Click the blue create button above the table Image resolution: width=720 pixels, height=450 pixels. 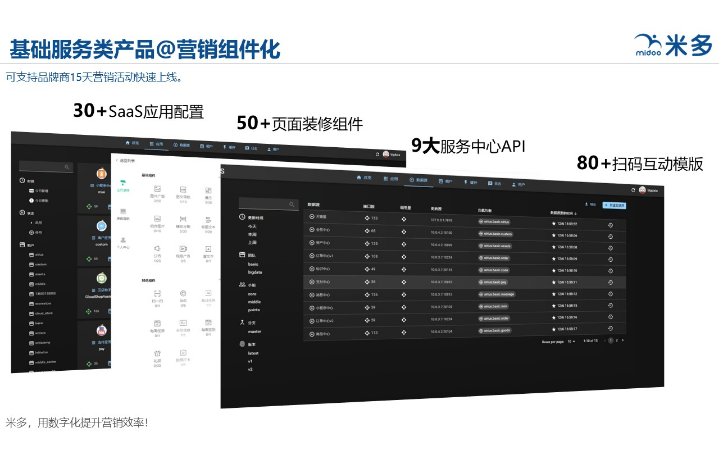tap(614, 205)
